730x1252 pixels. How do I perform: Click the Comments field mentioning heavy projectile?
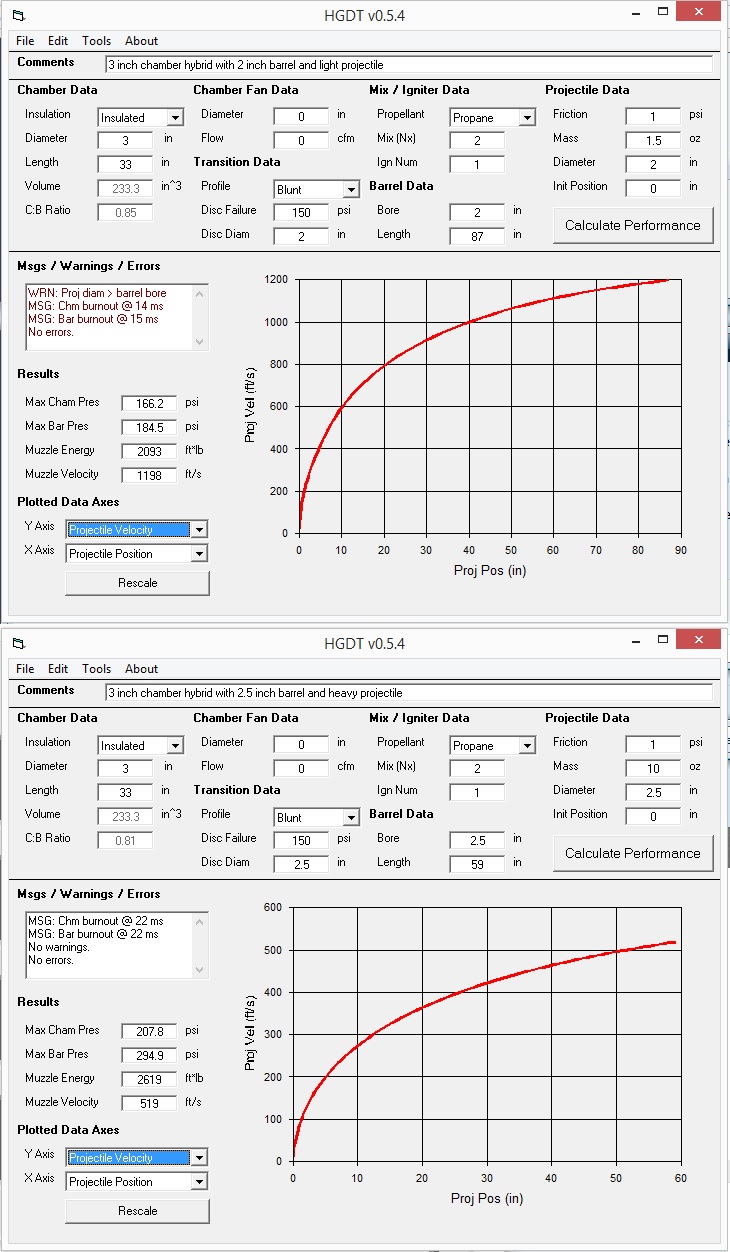(408, 692)
